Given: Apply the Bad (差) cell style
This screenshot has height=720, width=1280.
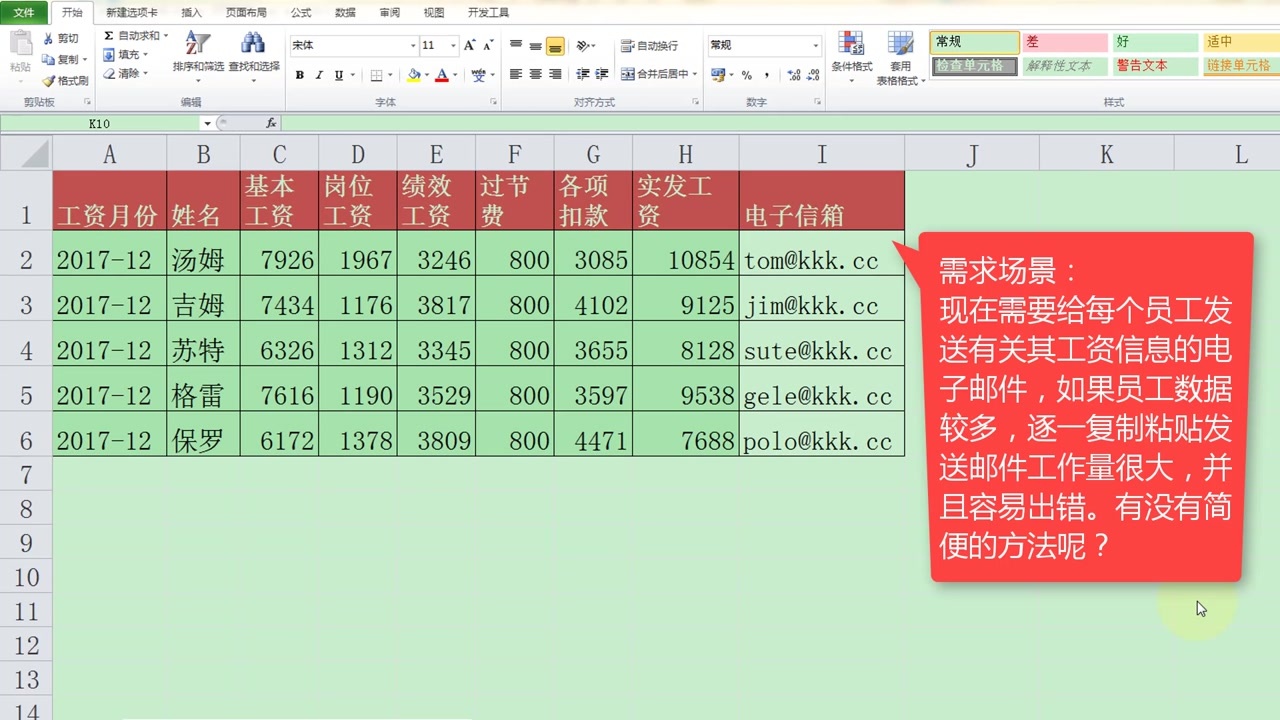Looking at the screenshot, I should point(1066,42).
